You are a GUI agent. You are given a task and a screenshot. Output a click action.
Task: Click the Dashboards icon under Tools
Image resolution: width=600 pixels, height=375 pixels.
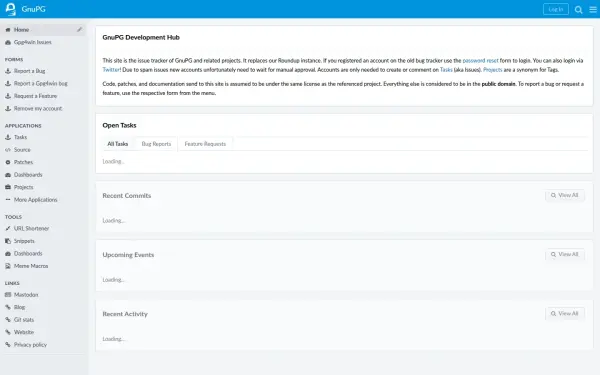[x=8, y=254]
